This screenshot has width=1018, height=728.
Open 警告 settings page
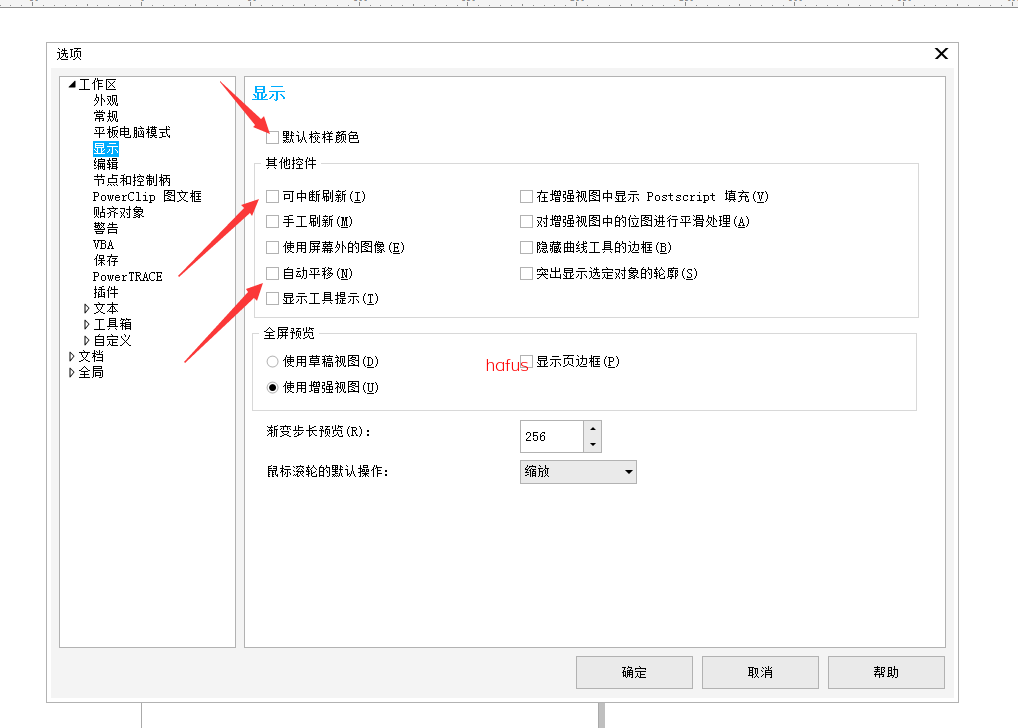(106, 228)
